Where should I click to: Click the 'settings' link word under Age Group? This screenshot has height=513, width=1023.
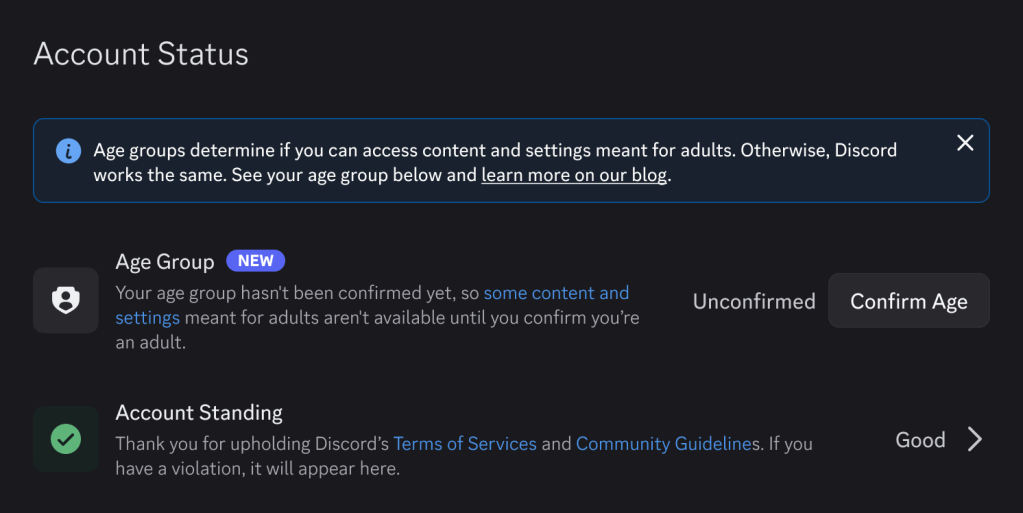pos(147,318)
